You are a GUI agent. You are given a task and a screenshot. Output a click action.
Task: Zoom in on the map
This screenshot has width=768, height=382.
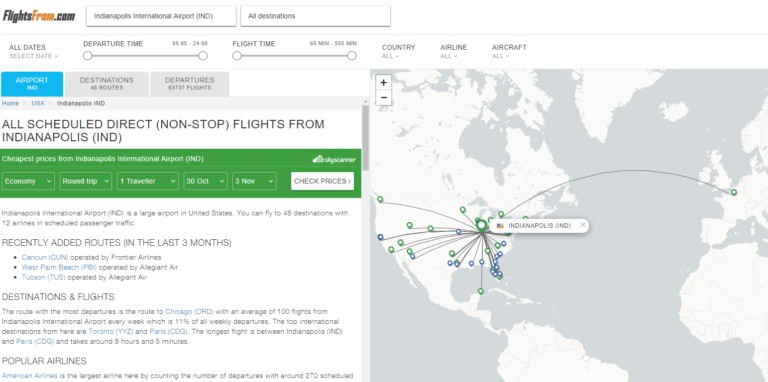click(x=384, y=83)
